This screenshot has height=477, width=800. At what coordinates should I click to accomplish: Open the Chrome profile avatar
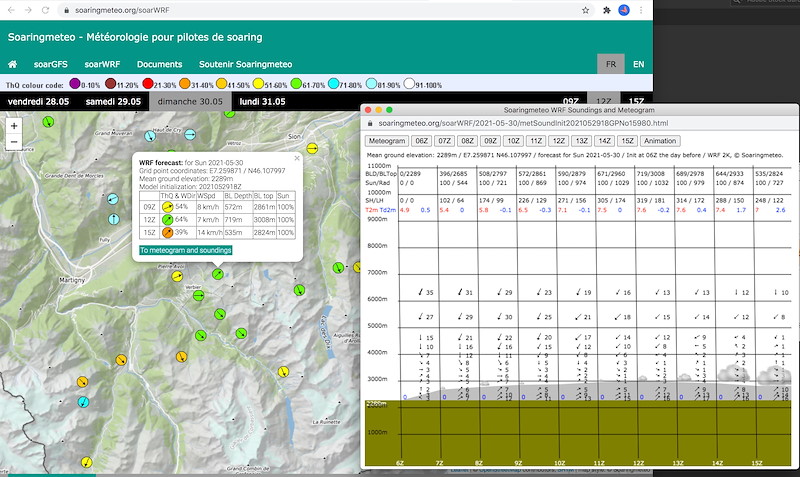(623, 10)
